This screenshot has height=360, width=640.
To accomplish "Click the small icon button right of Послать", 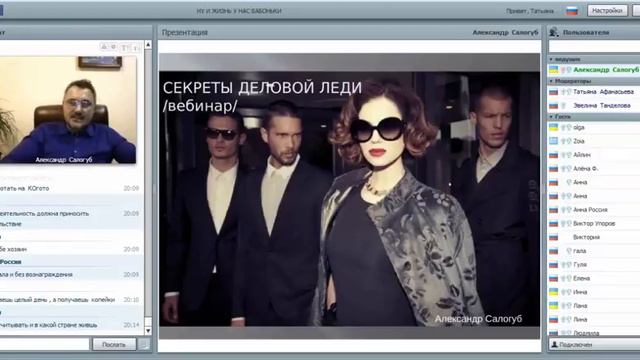I will 144,344.
